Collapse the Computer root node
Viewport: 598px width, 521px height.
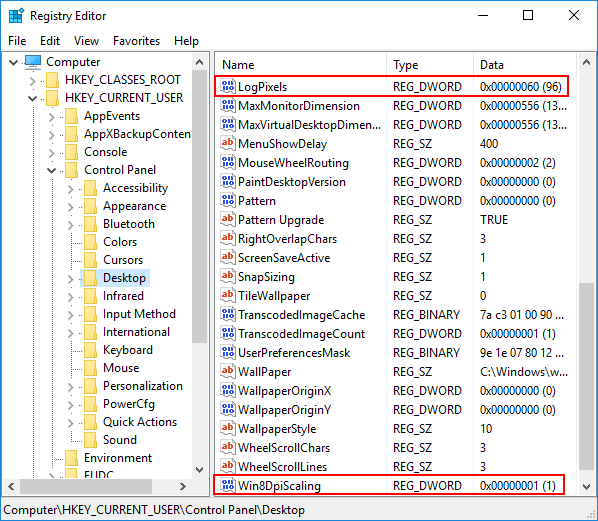(13, 62)
